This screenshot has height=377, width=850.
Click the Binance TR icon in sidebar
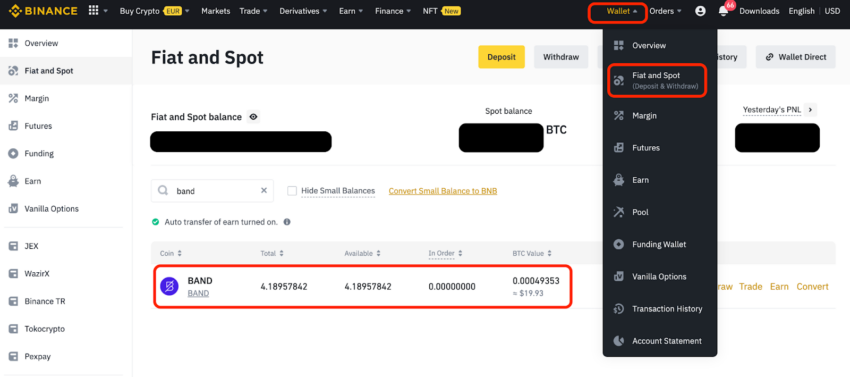coord(14,301)
